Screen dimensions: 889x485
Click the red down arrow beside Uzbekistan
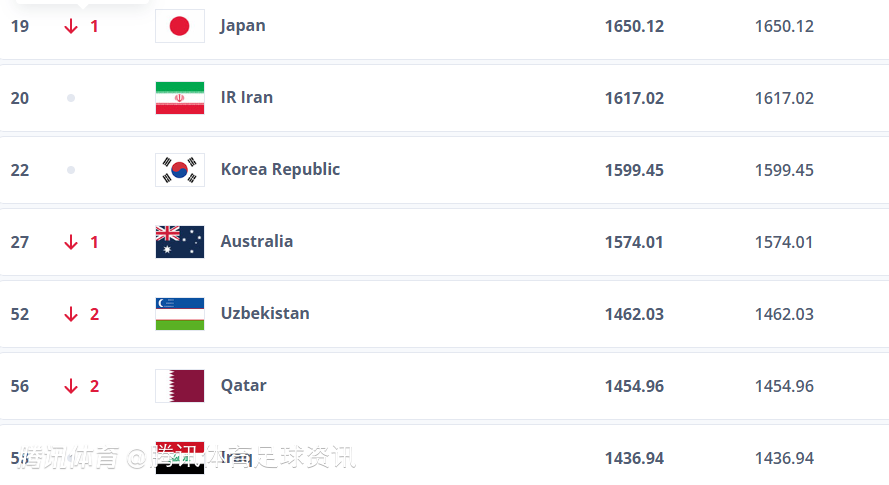pos(71,314)
